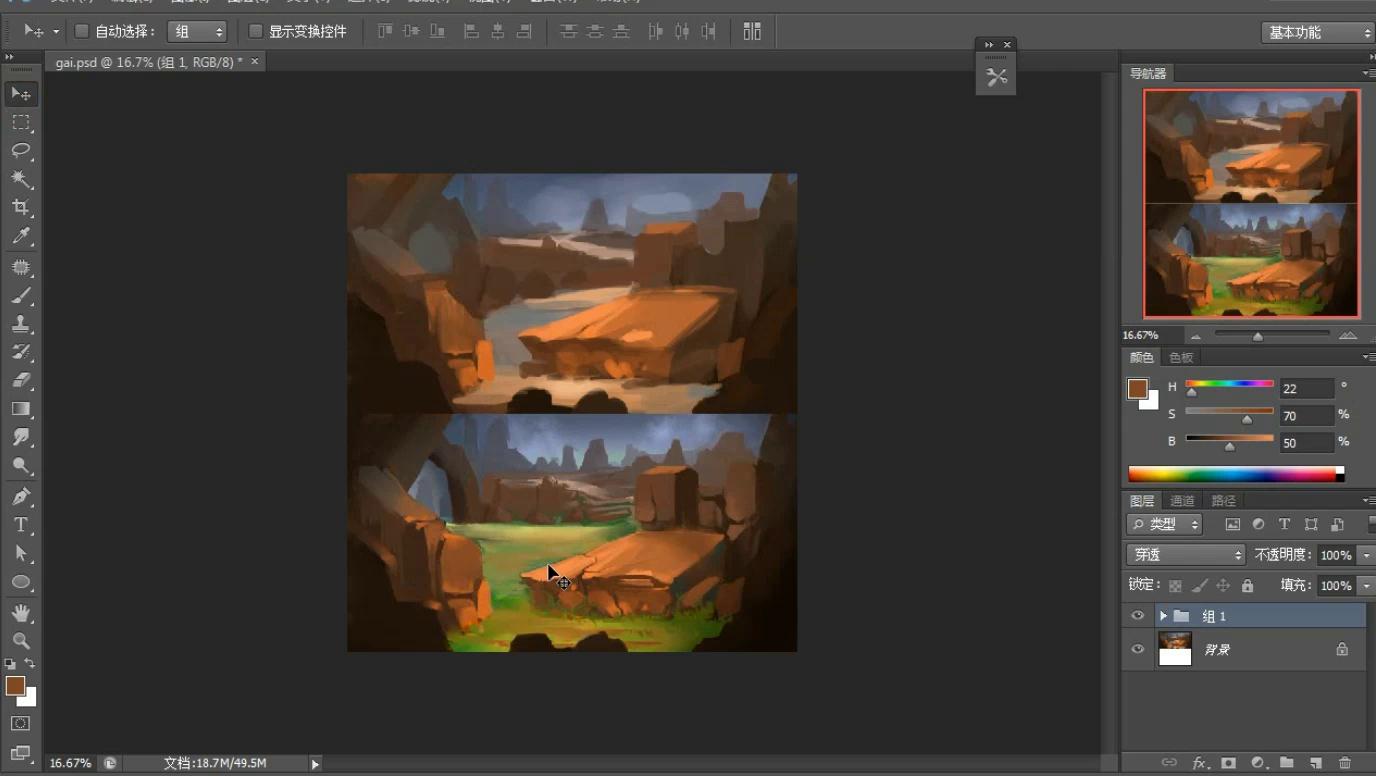
Task: Select the Crop tool
Action: click(21, 207)
